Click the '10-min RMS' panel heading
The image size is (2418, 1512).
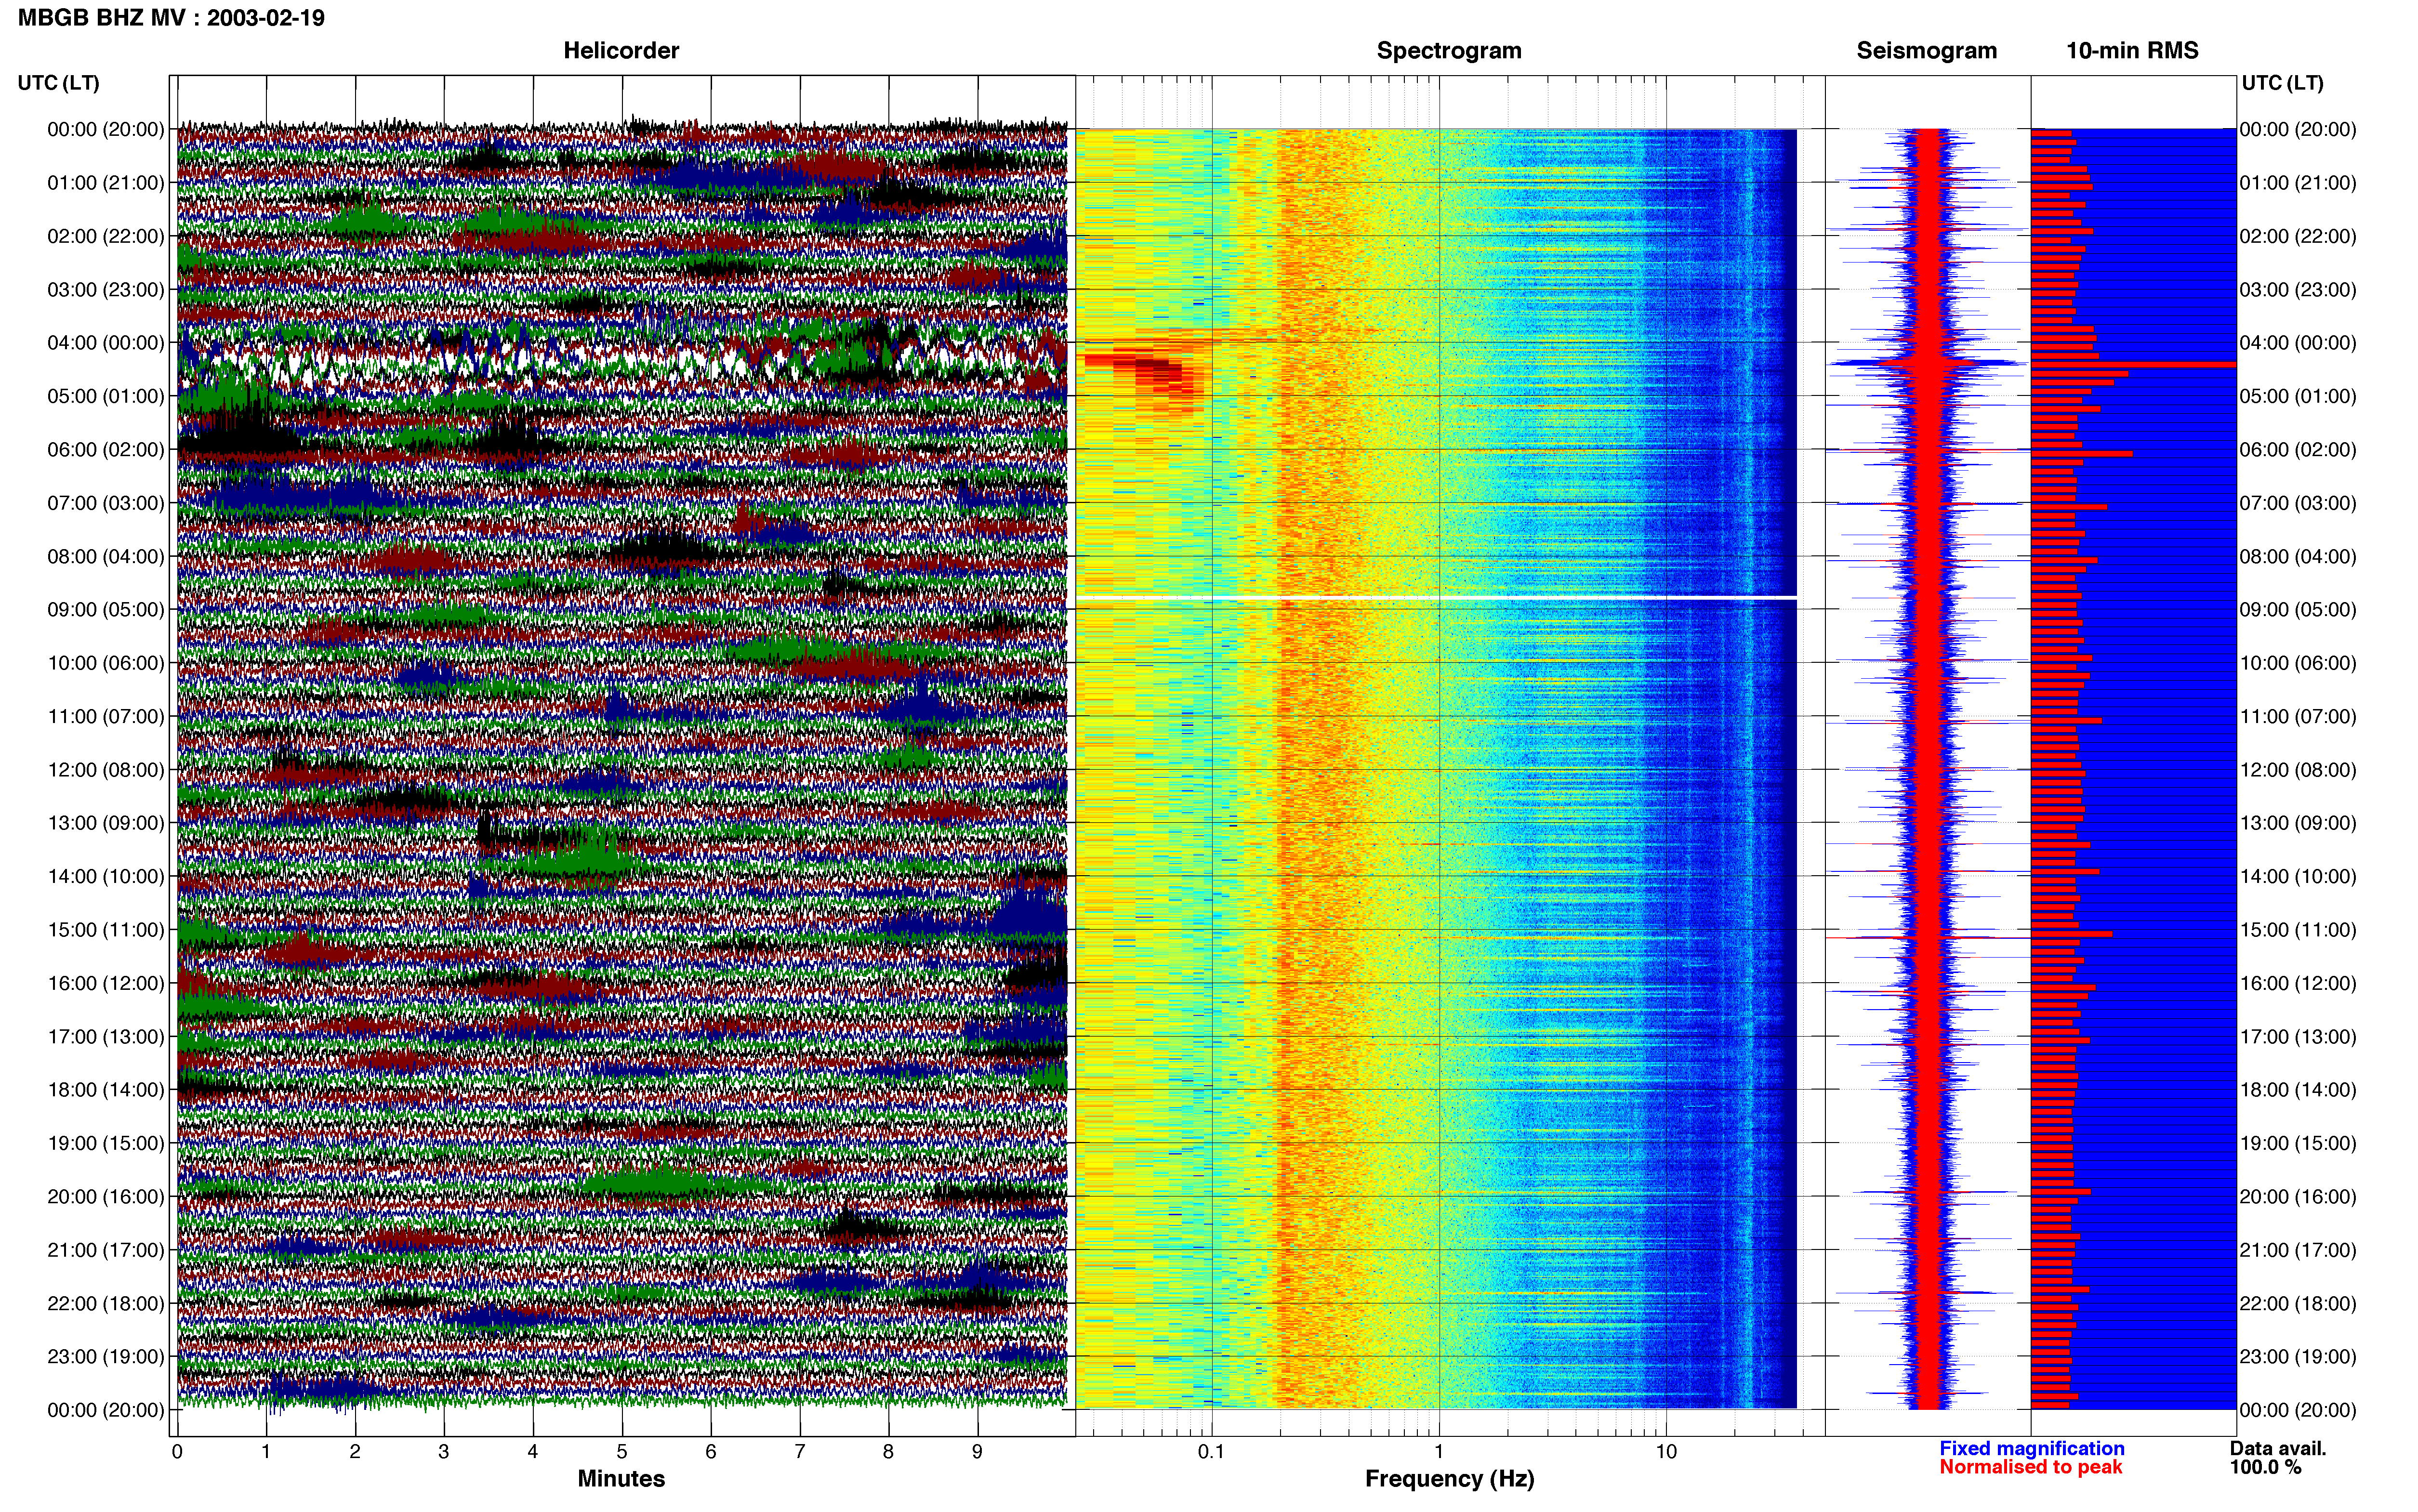2132,51
